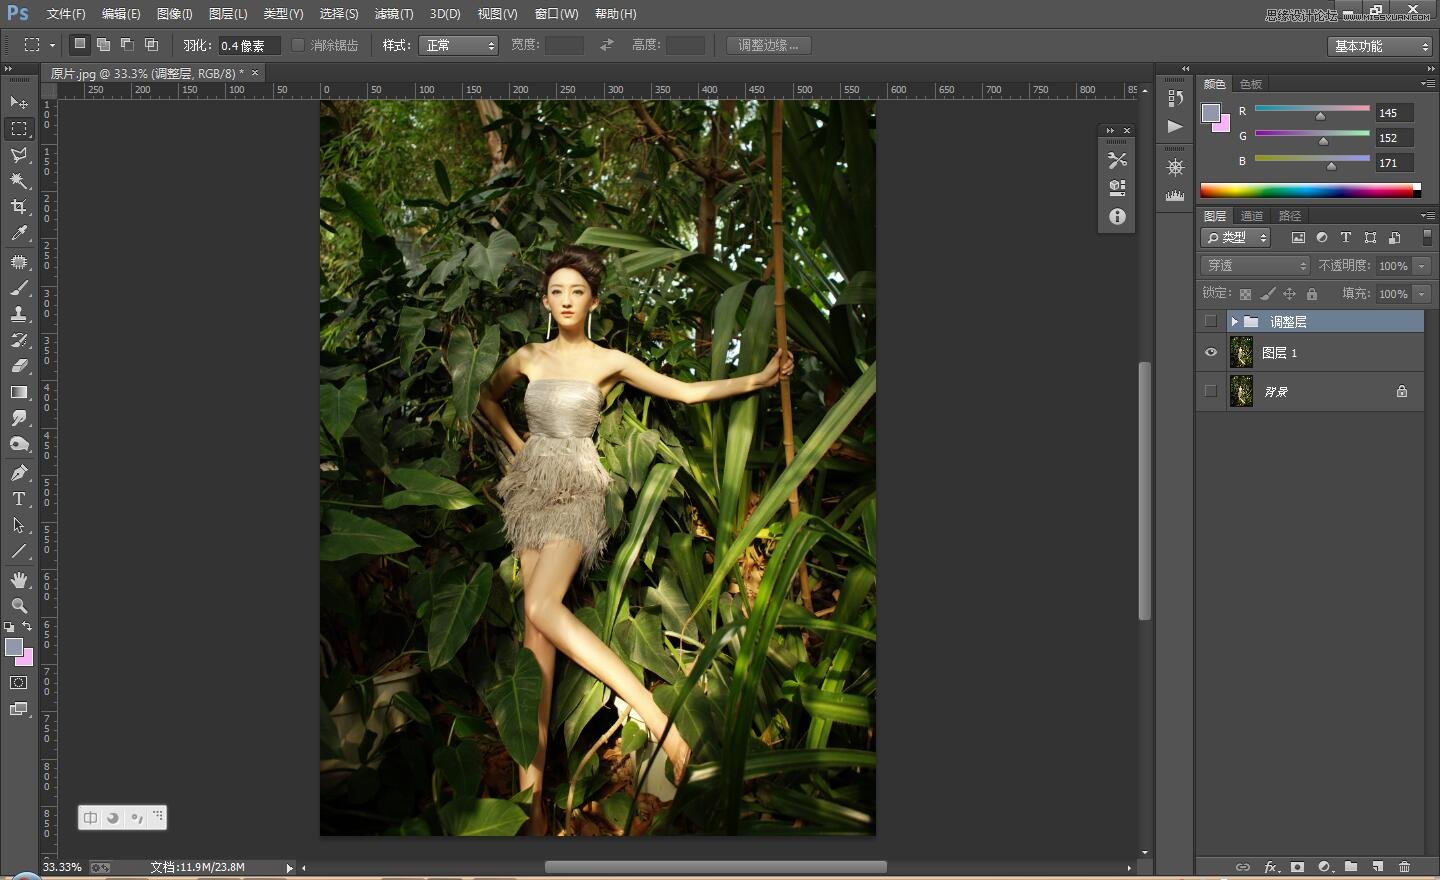Image resolution: width=1440 pixels, height=880 pixels.
Task: Select the Eyedropper tool
Action: 19,234
